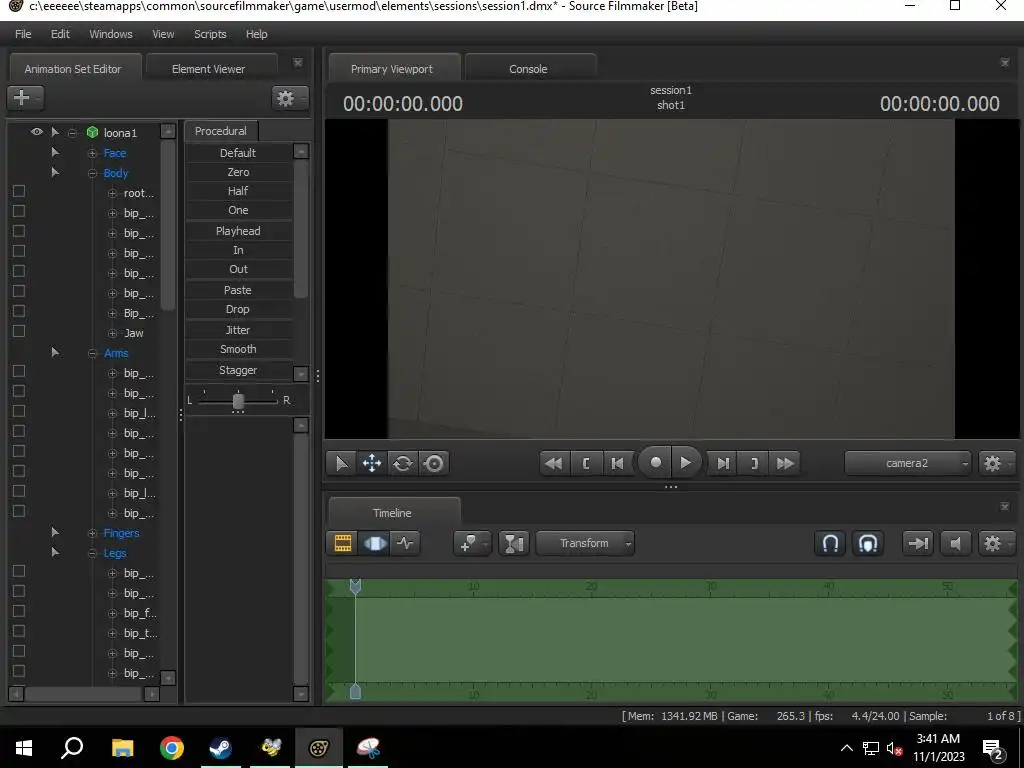
Task: Open the Scripts menu
Action: click(x=210, y=34)
